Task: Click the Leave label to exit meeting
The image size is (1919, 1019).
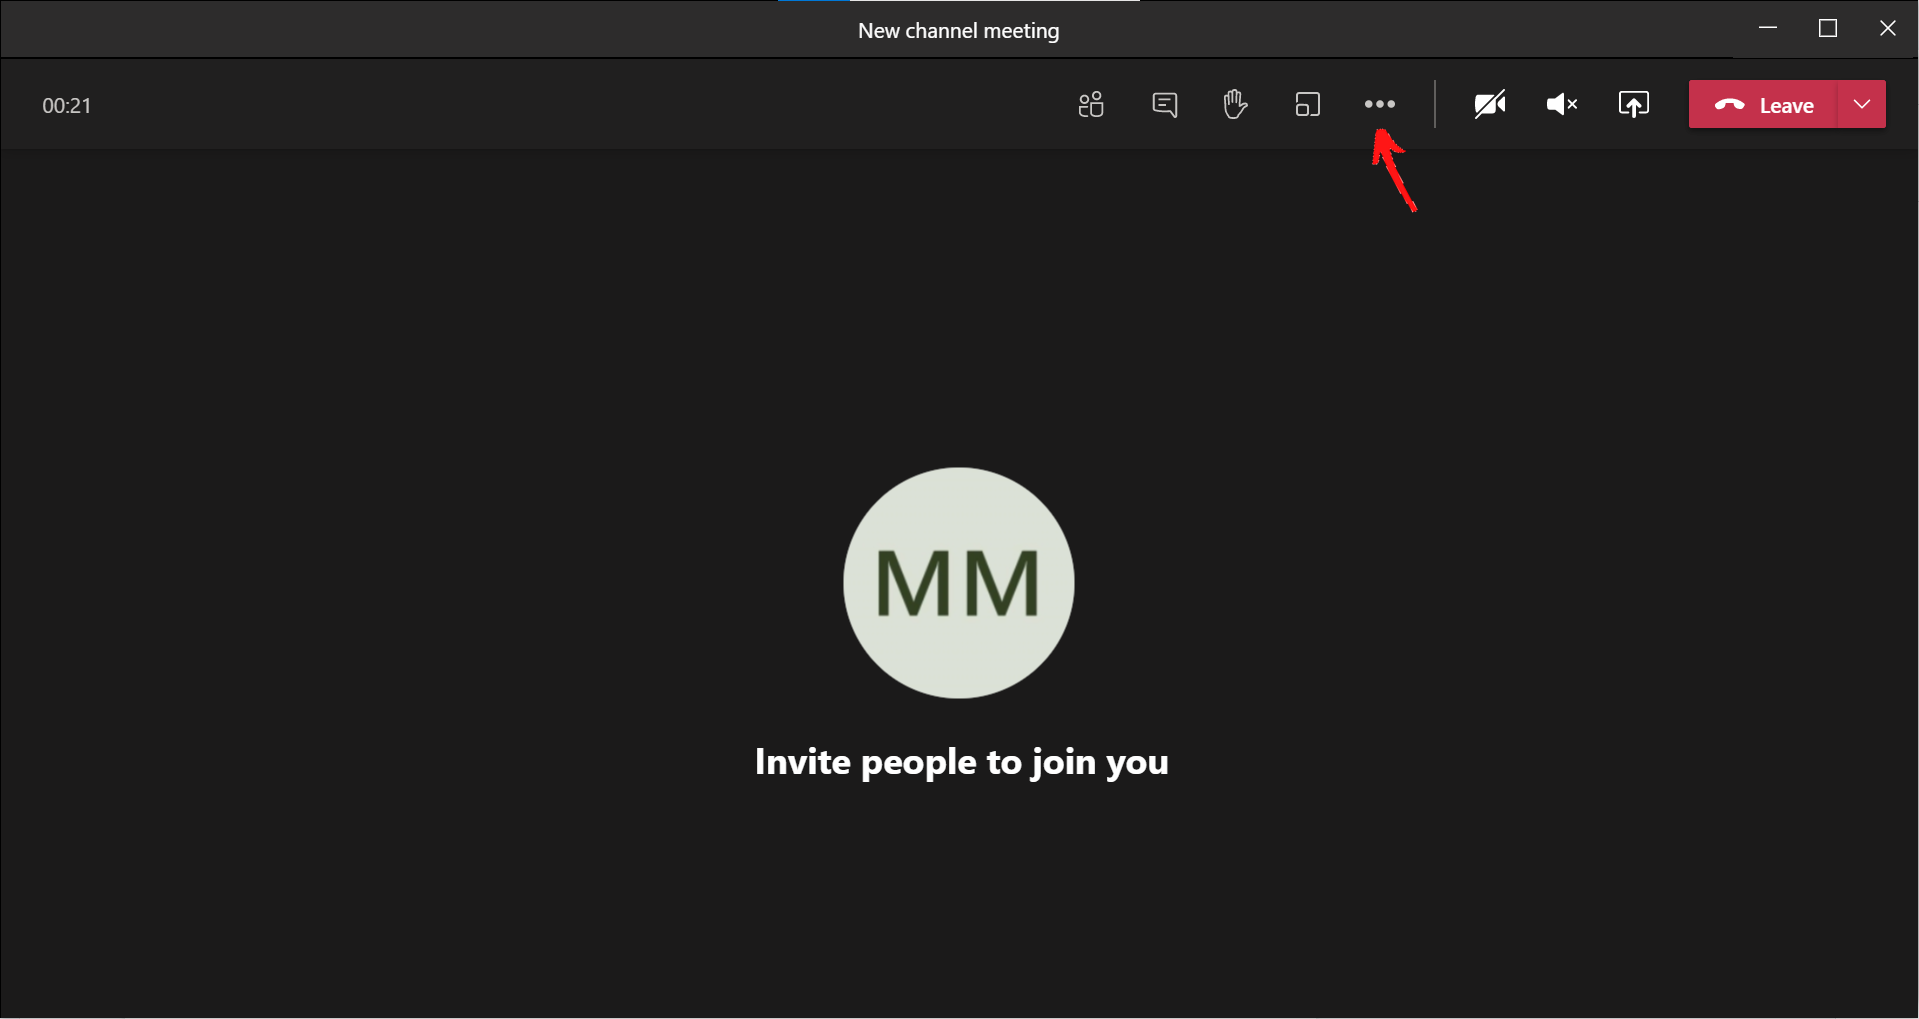Action: click(x=1786, y=105)
